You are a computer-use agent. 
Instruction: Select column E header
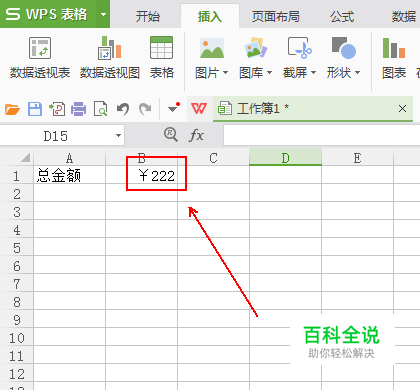coord(357,158)
